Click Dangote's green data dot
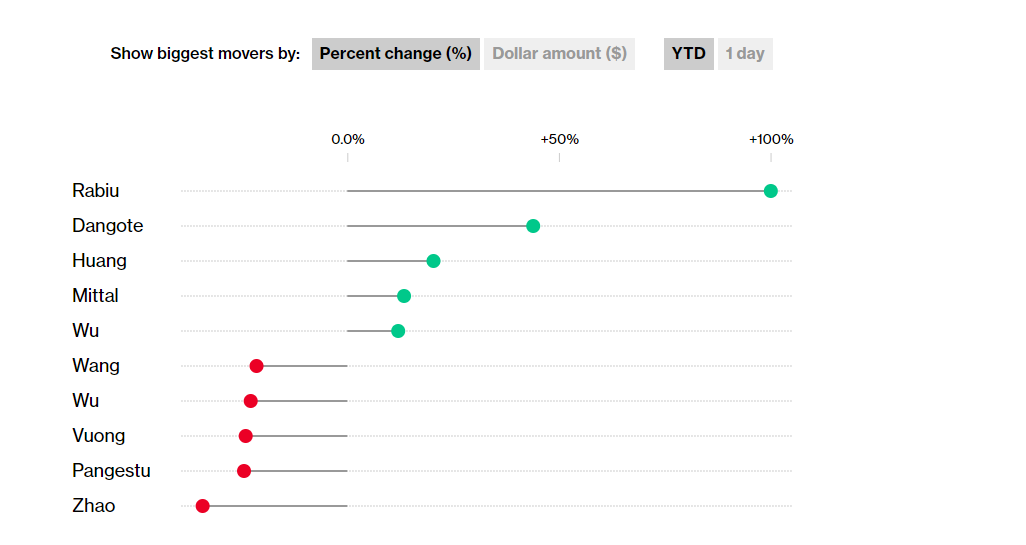Viewport: 1026px width, 545px height. coord(533,226)
